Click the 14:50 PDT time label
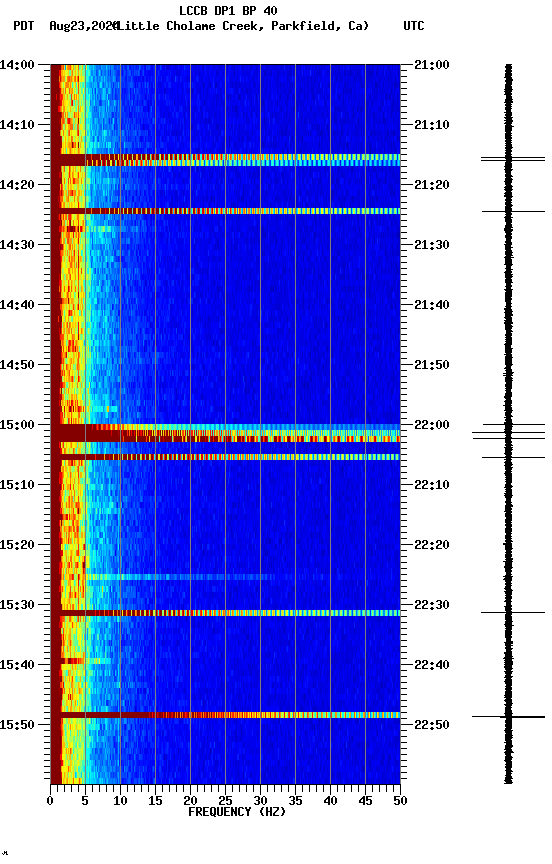552x864 pixels. pos(17,365)
